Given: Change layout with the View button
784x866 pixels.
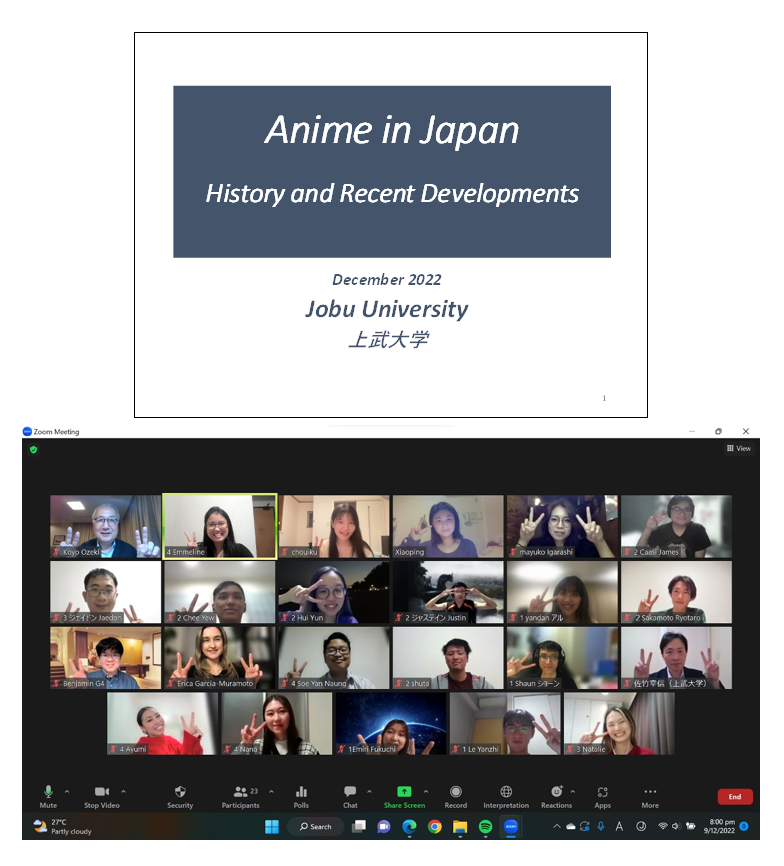Looking at the screenshot, I should pyautogui.click(x=739, y=449).
